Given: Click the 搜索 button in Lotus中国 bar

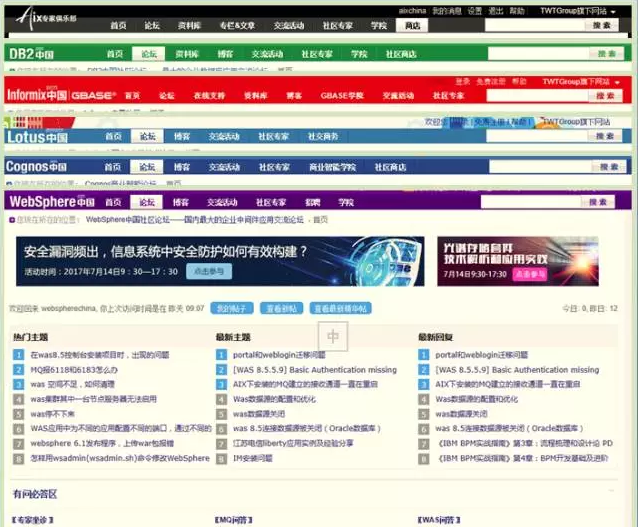Looking at the screenshot, I should (x=604, y=136).
